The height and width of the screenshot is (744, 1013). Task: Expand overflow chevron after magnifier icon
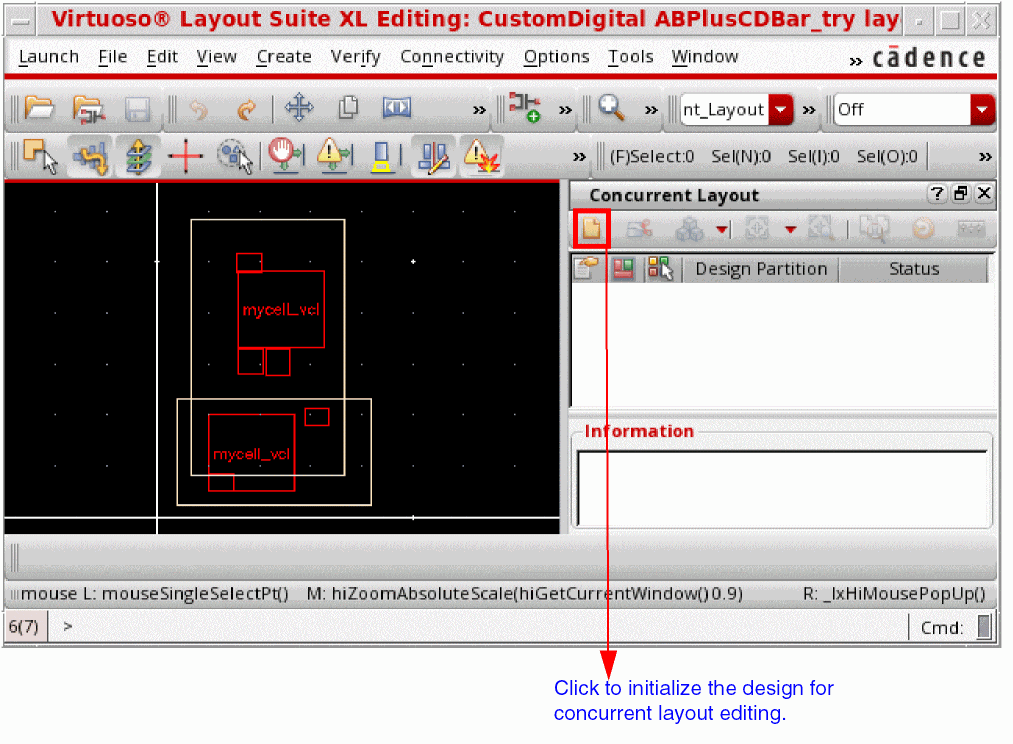click(651, 110)
